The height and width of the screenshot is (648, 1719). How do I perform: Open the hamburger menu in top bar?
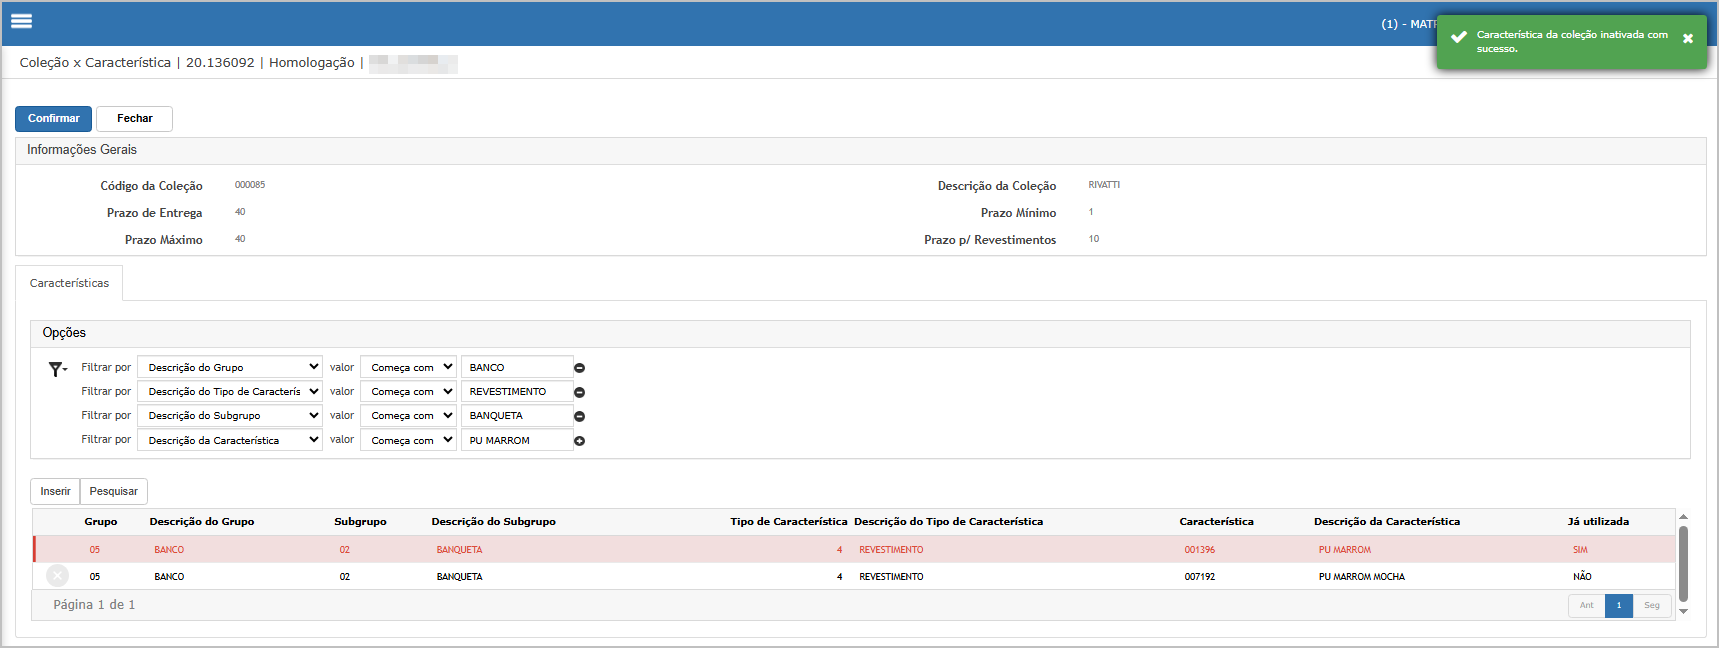tap(21, 21)
